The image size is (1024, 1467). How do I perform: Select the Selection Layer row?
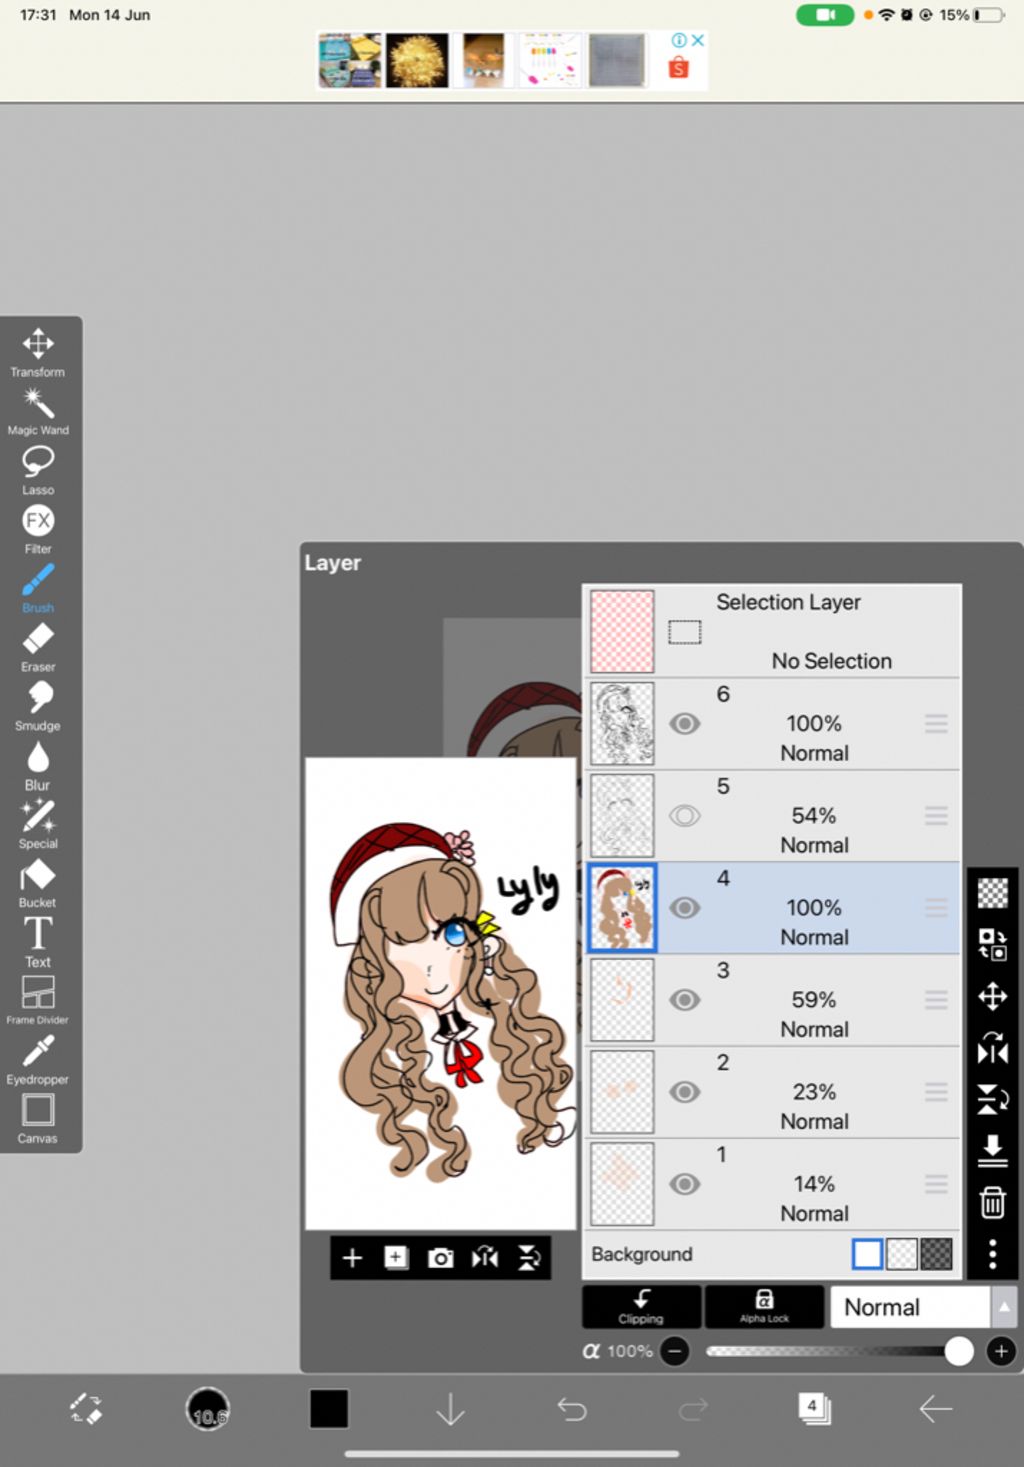point(771,631)
